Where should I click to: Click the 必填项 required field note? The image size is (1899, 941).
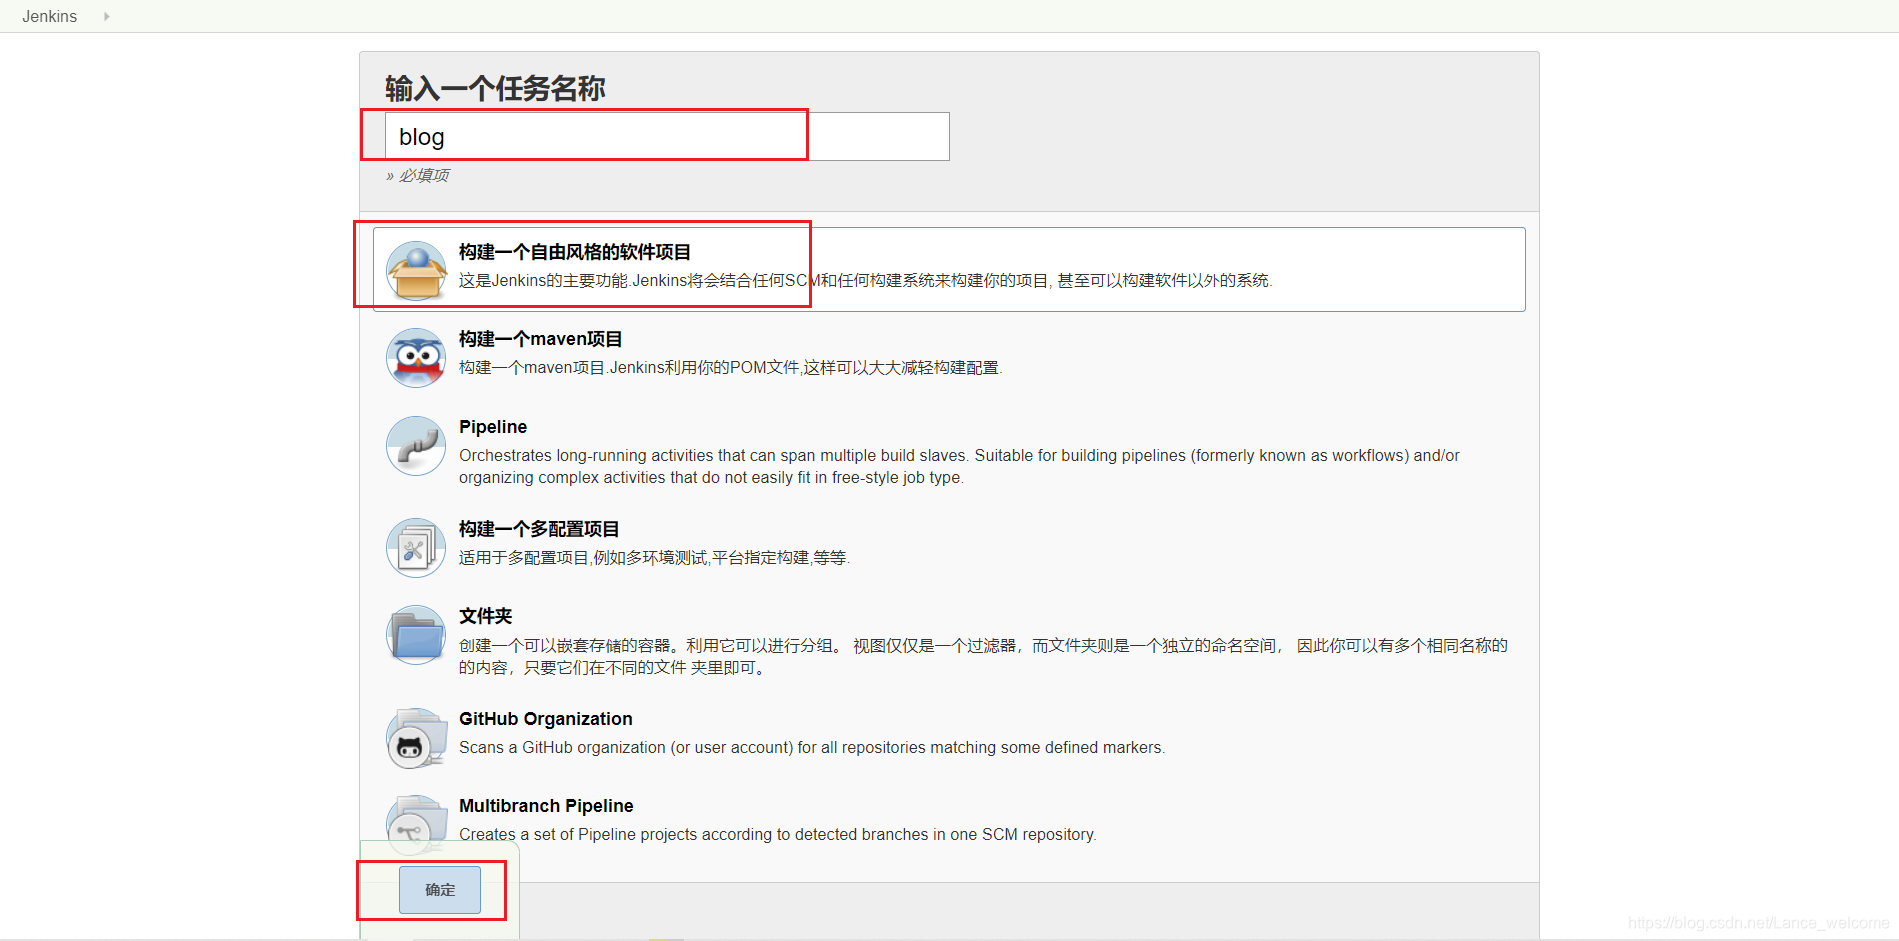418,175
